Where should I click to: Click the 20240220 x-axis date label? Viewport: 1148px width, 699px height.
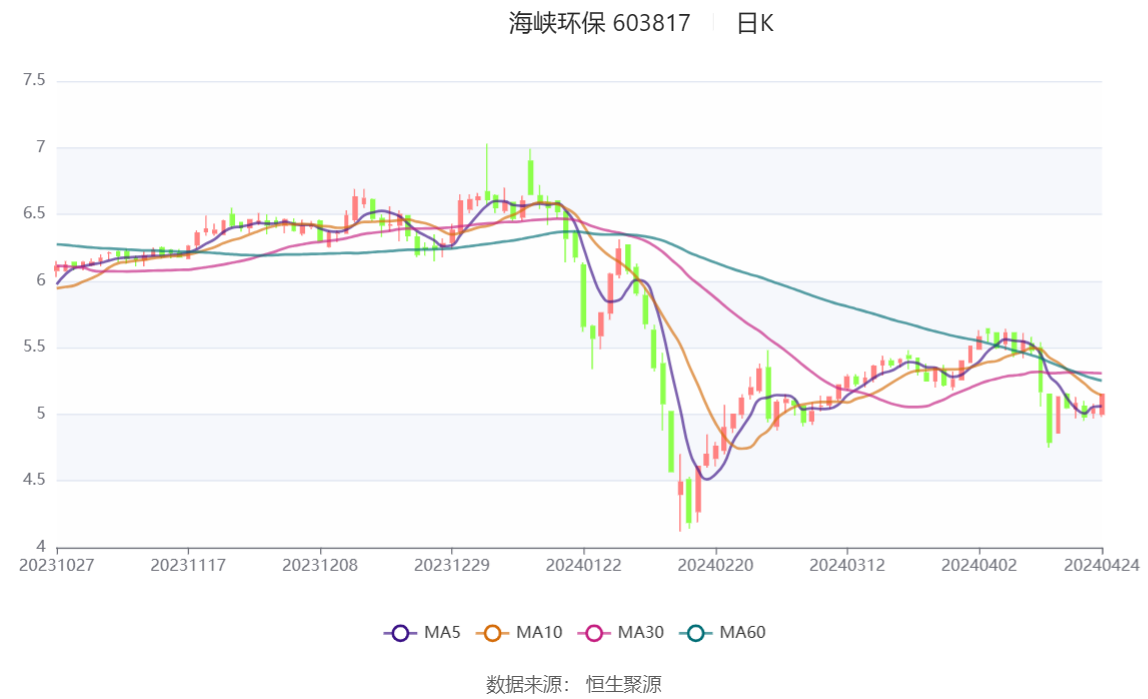[x=716, y=565]
